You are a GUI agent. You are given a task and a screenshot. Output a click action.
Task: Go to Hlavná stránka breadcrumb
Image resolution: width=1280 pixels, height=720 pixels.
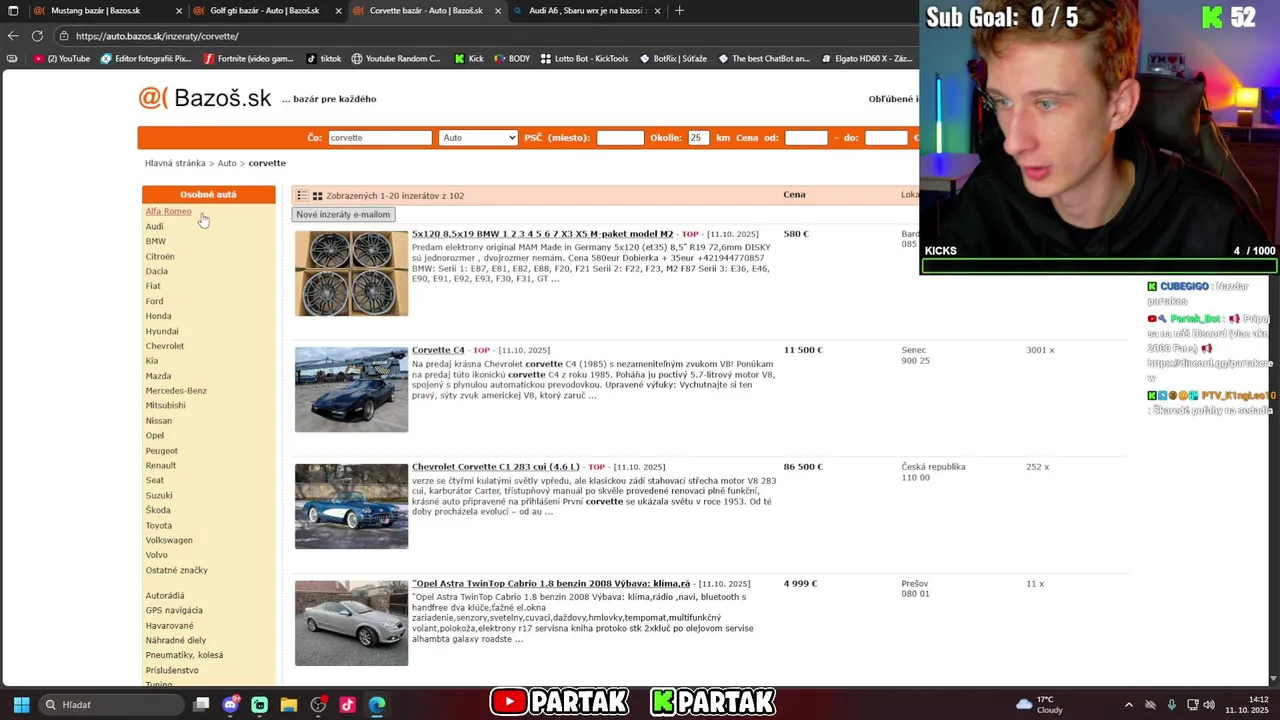(175, 163)
